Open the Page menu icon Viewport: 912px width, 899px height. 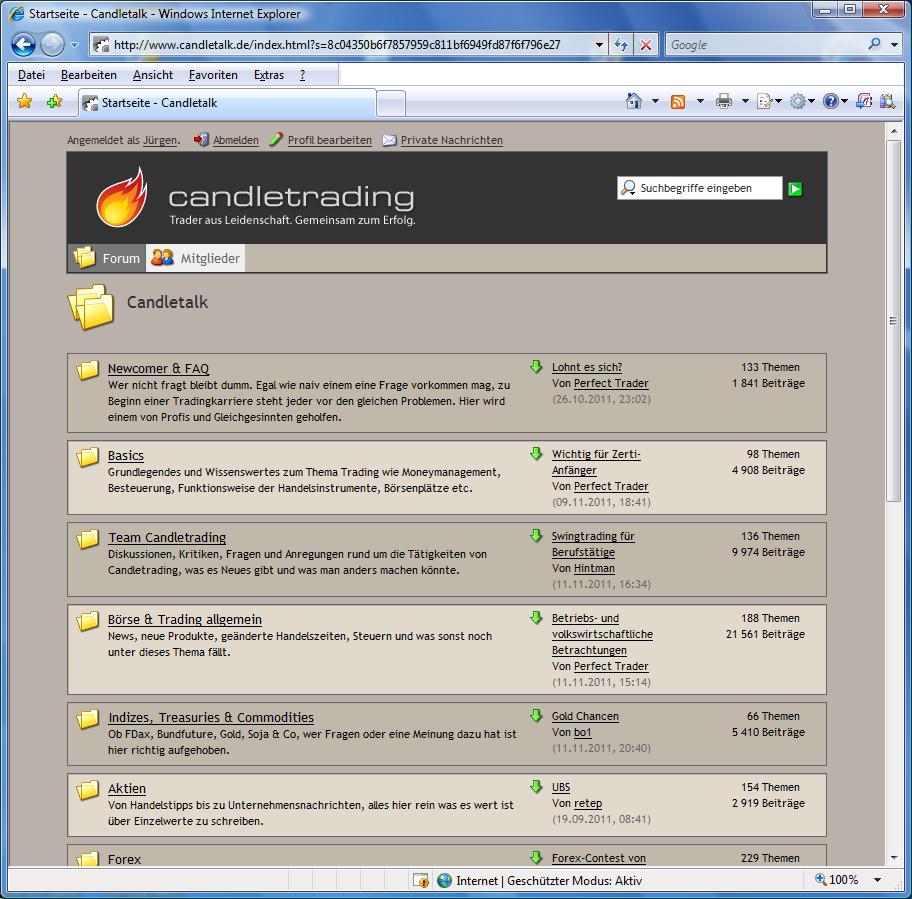769,102
